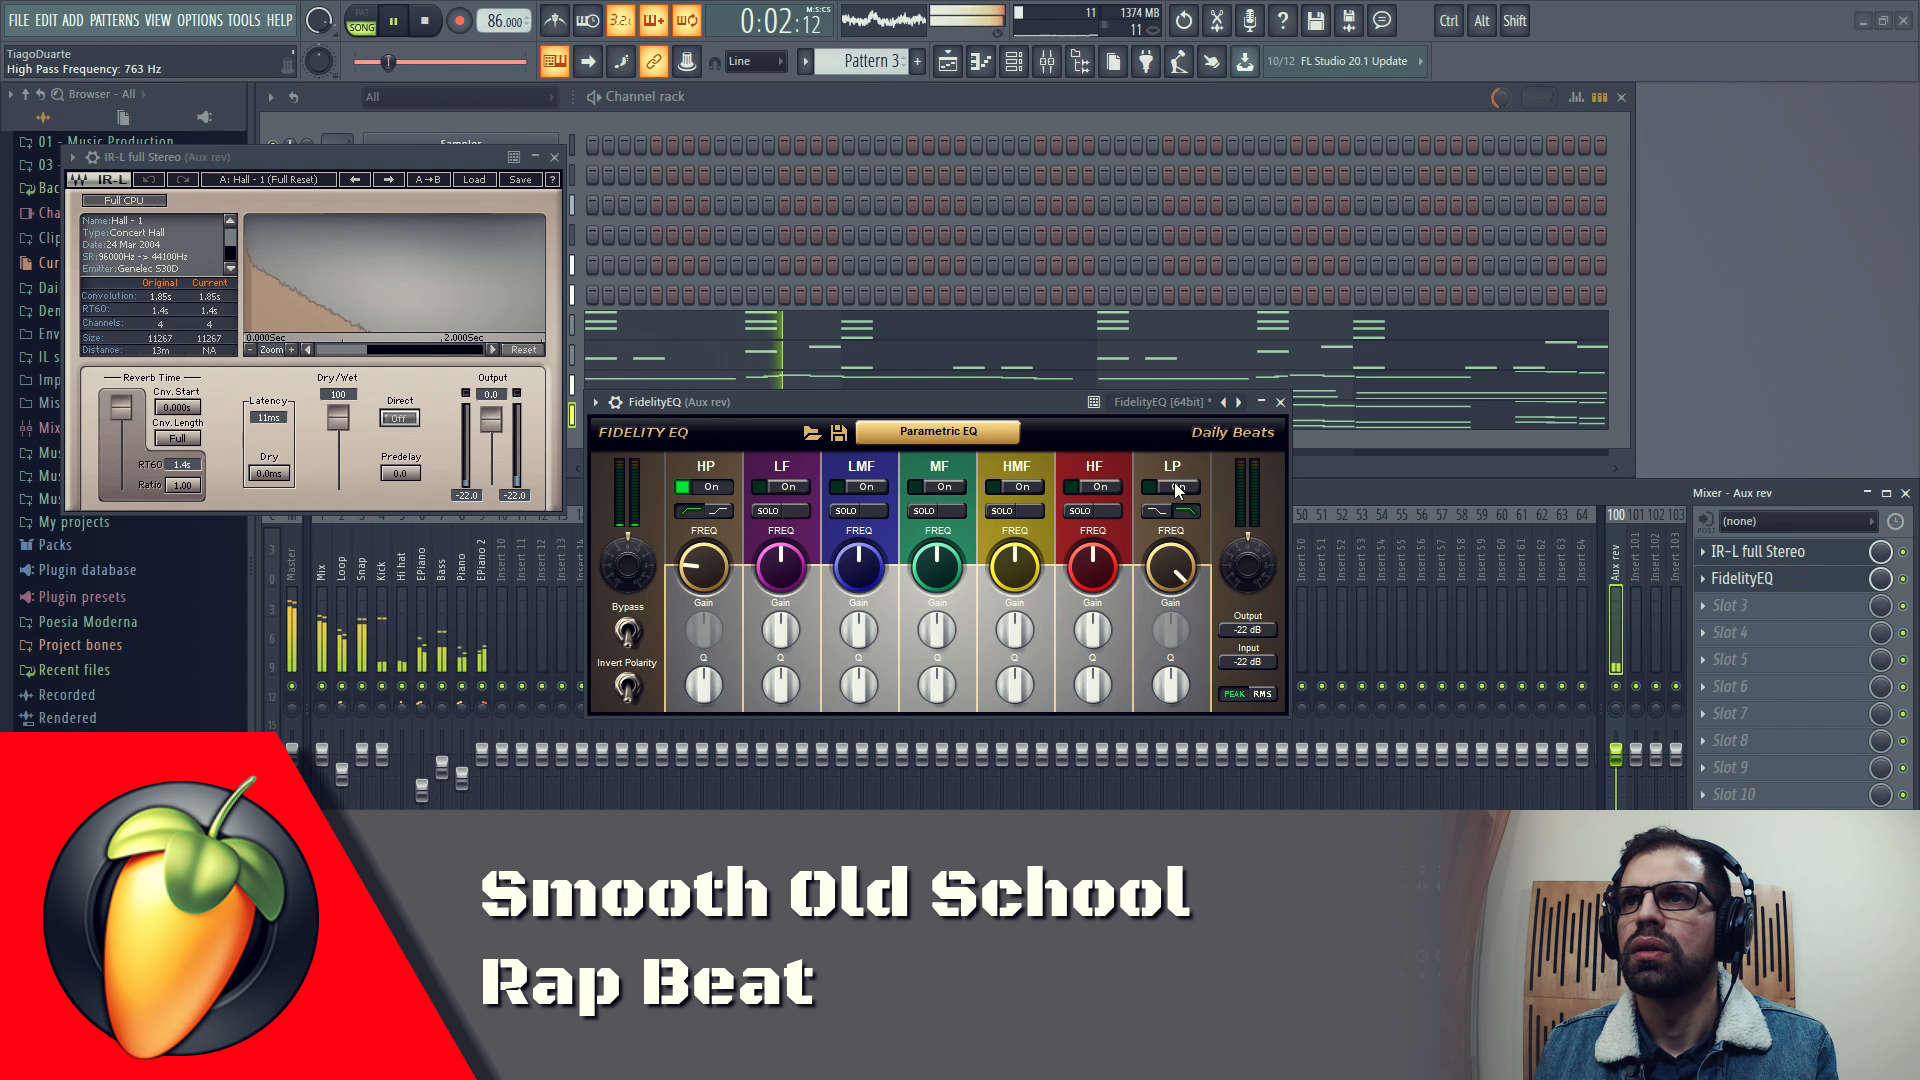Viewport: 1920px width, 1080px height.
Task: Open the Channel rack toolbar icon
Action: click(1014, 62)
